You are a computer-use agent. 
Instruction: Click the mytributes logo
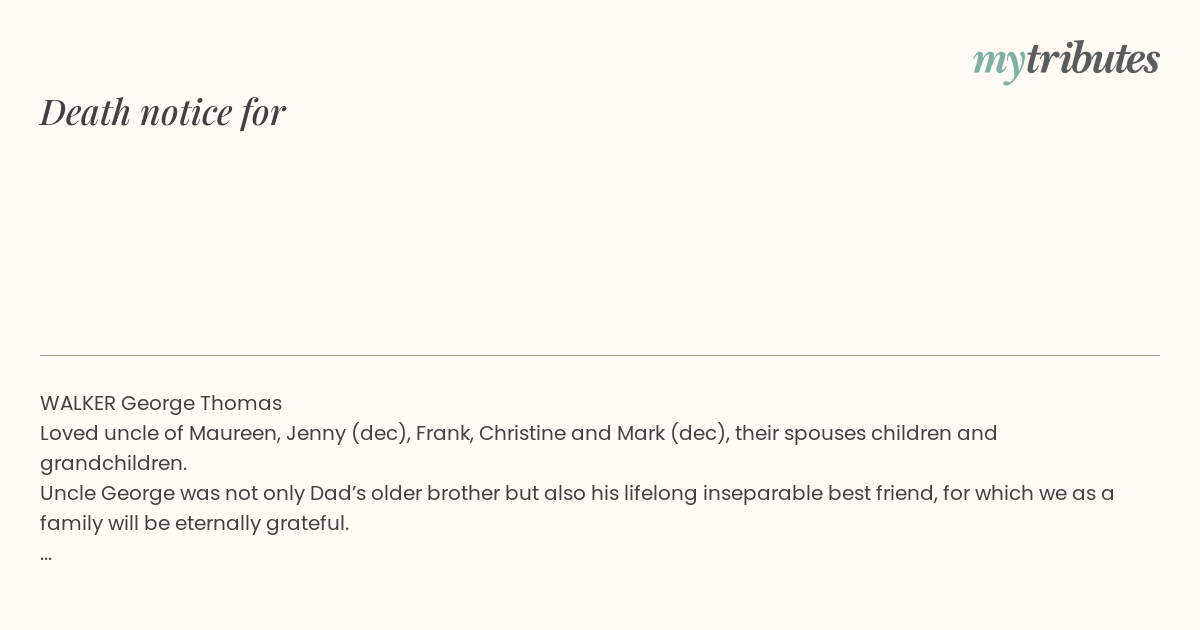(1066, 60)
